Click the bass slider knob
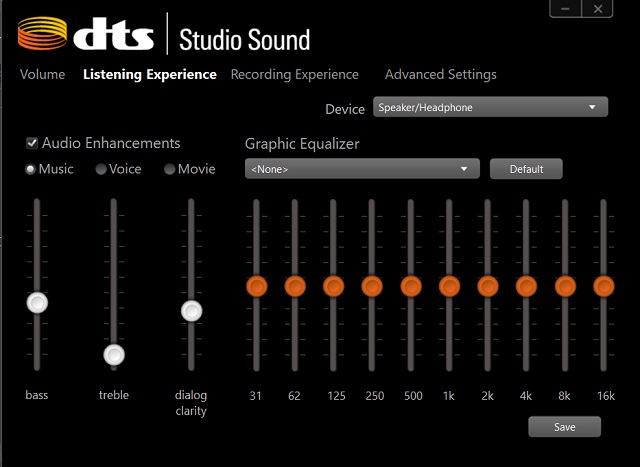640x467 pixels. point(37,303)
